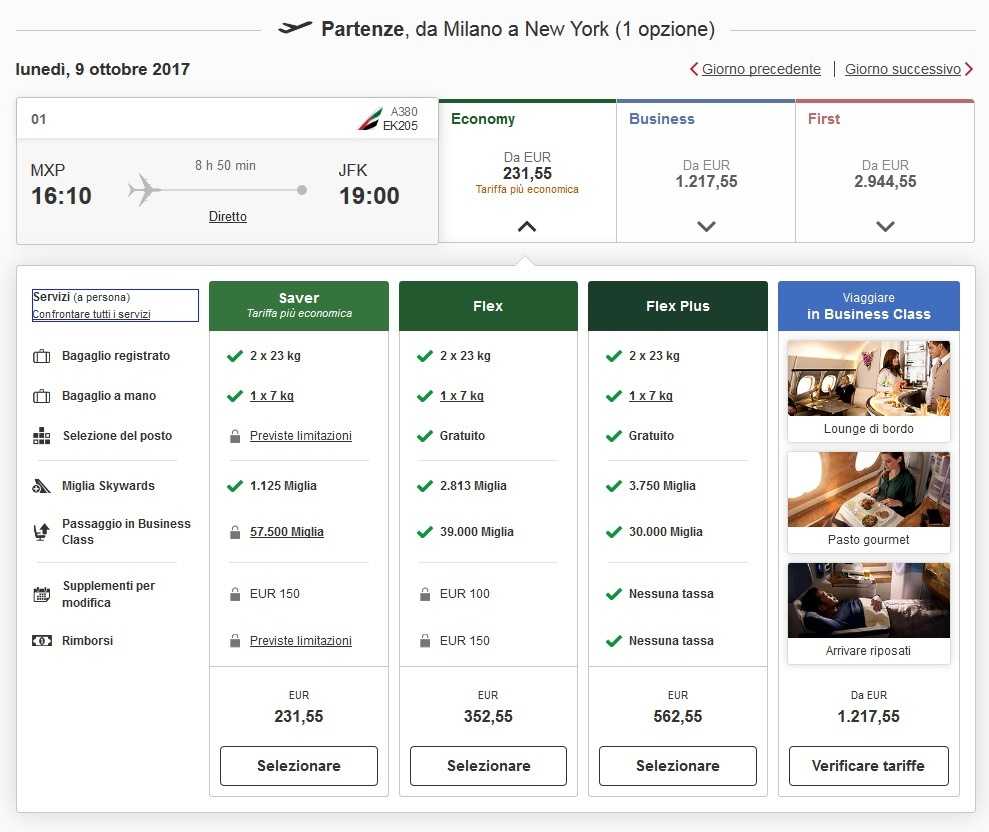
Task: Select the Economy fare tab
Action: pos(527,170)
